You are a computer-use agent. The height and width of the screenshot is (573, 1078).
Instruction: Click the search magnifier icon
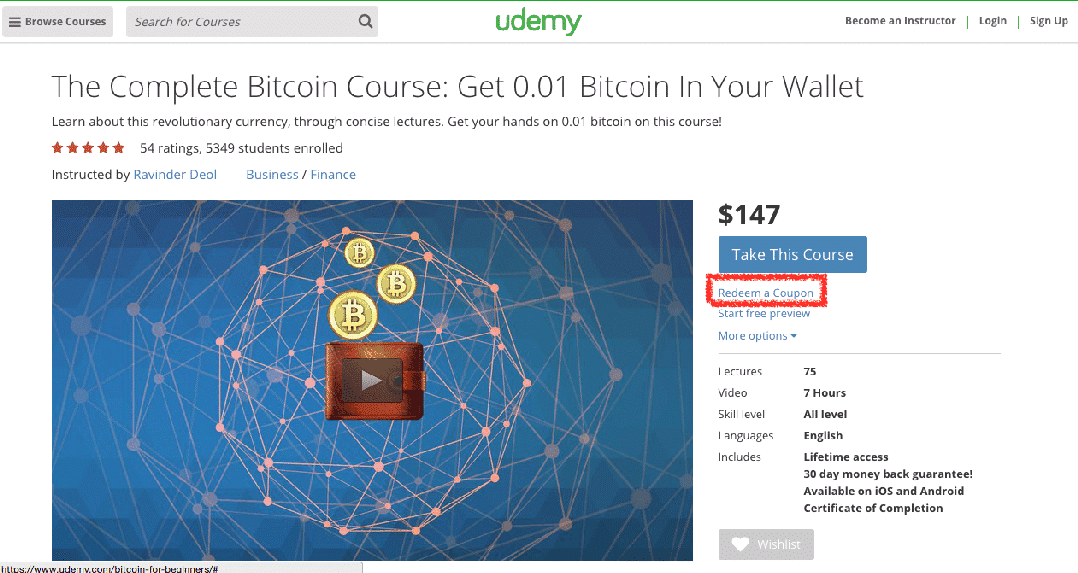pos(365,21)
